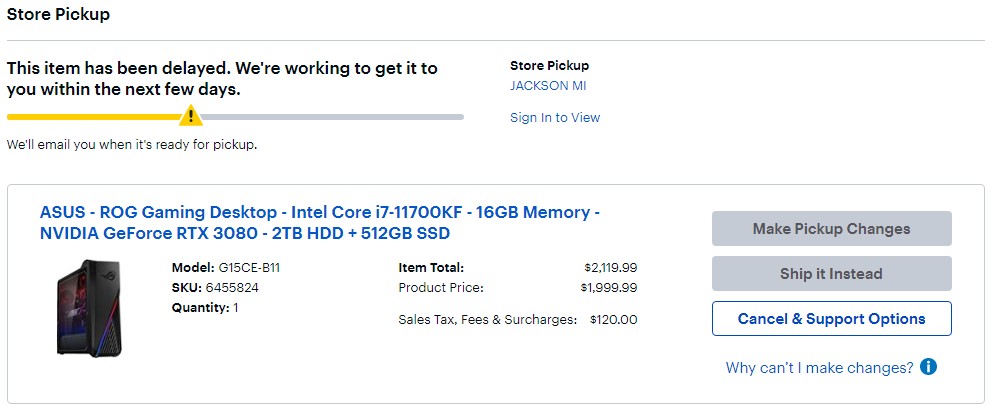This screenshot has height=410, width=992.
Task: Click the email when ready for pickup note
Action: pyautogui.click(x=132, y=145)
